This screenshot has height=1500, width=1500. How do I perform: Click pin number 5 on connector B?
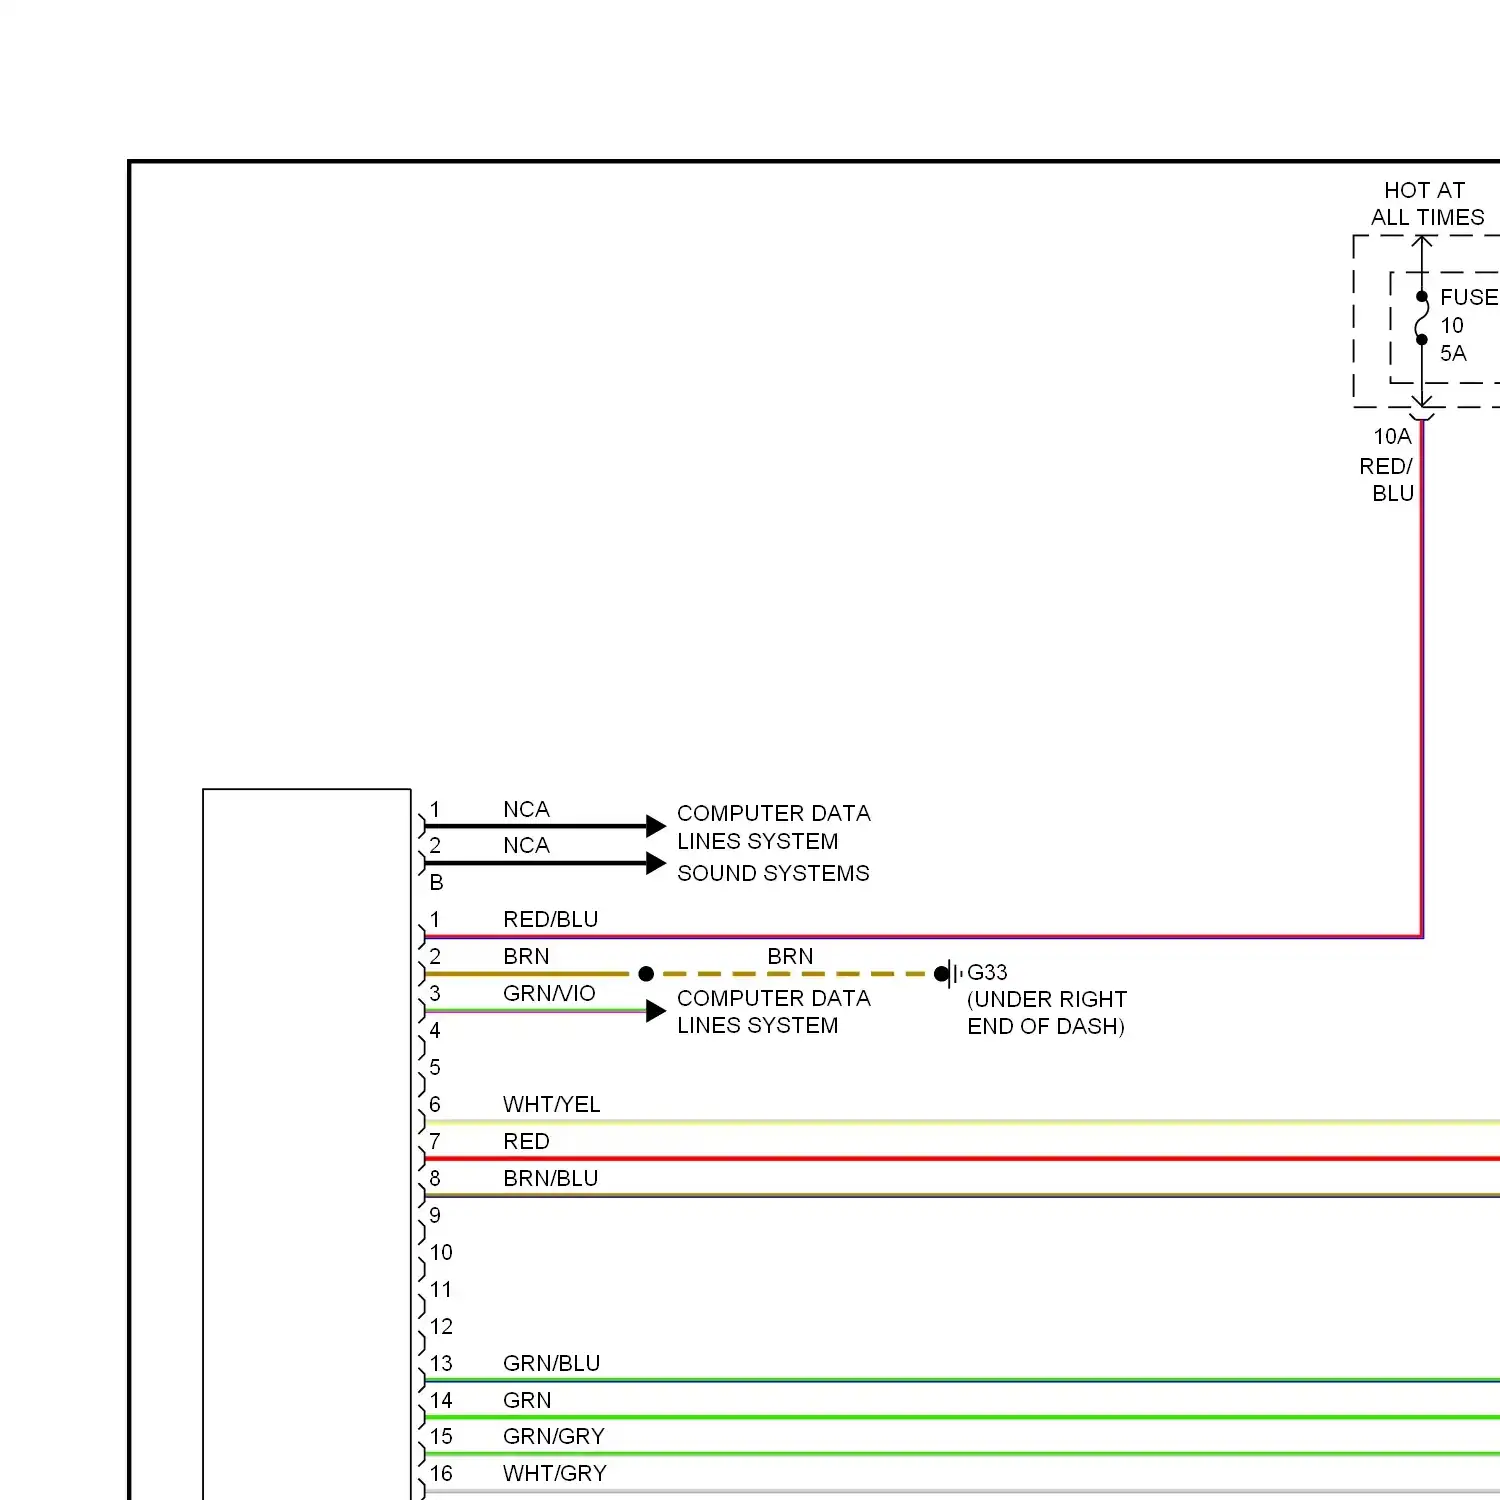point(435,1067)
